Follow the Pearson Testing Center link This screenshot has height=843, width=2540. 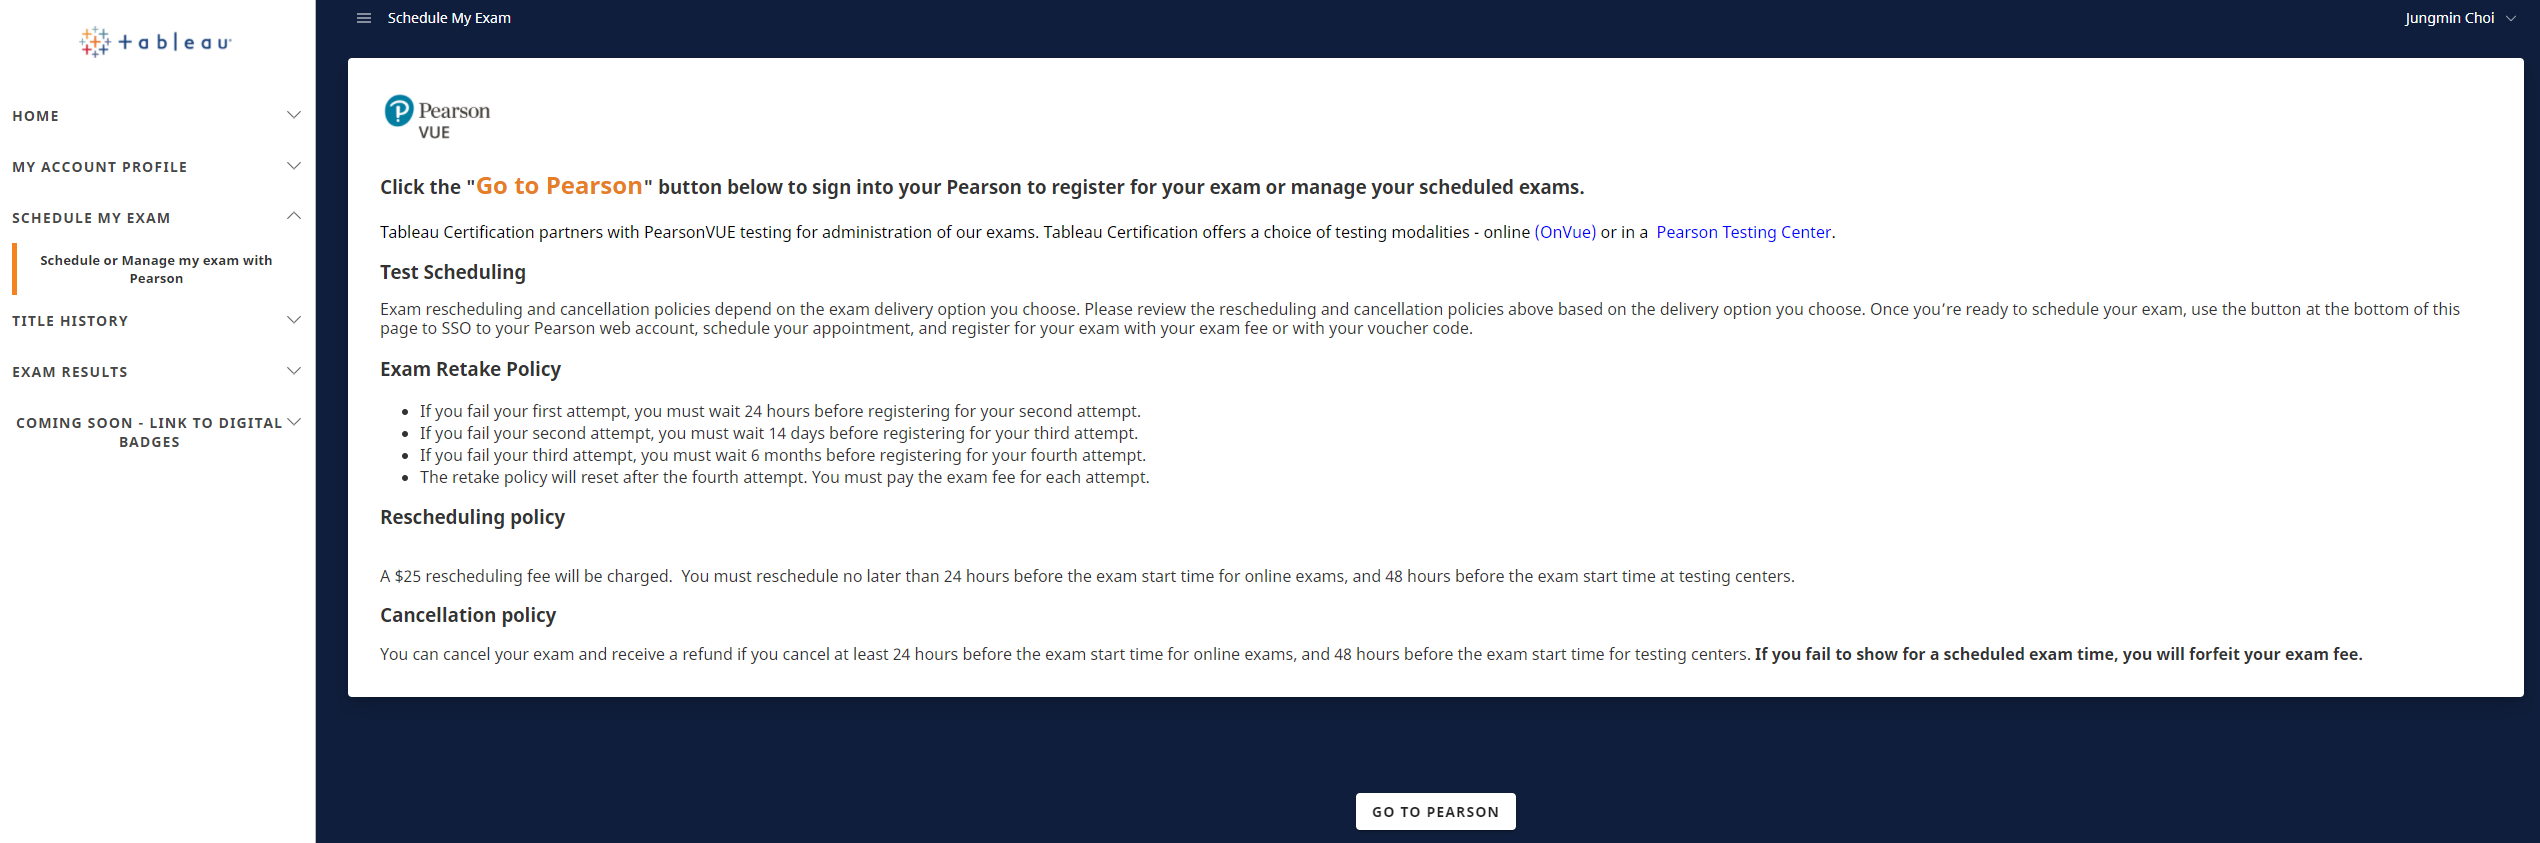coord(1743,232)
